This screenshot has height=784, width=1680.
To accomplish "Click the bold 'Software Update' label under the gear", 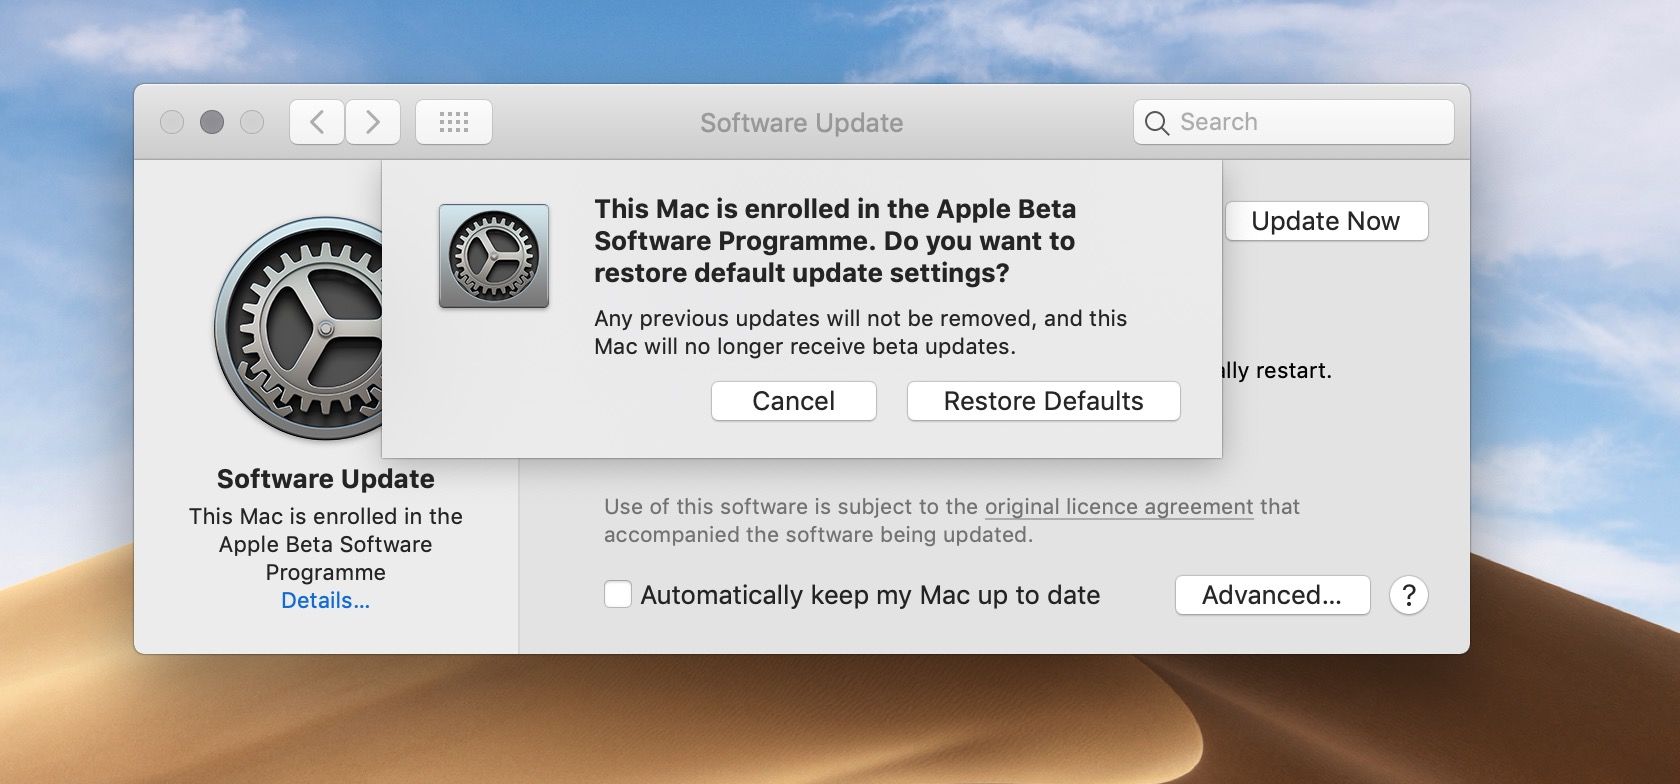I will coord(325,479).
